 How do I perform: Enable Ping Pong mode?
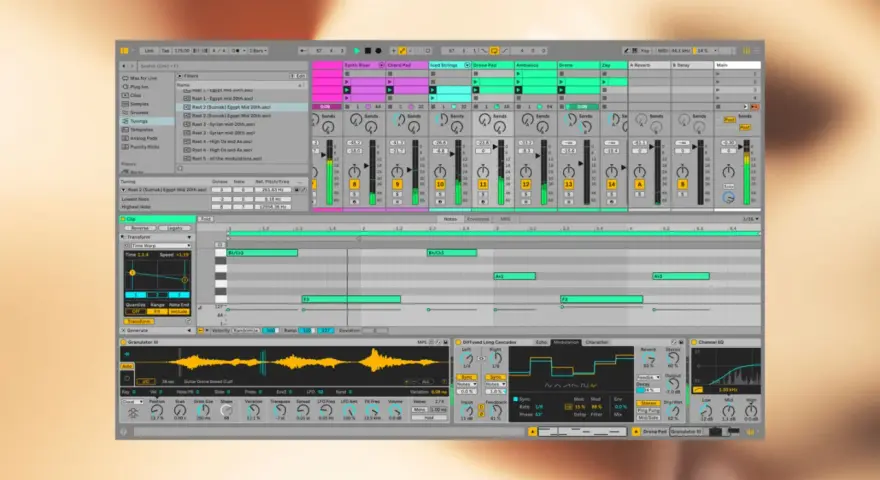click(x=648, y=410)
